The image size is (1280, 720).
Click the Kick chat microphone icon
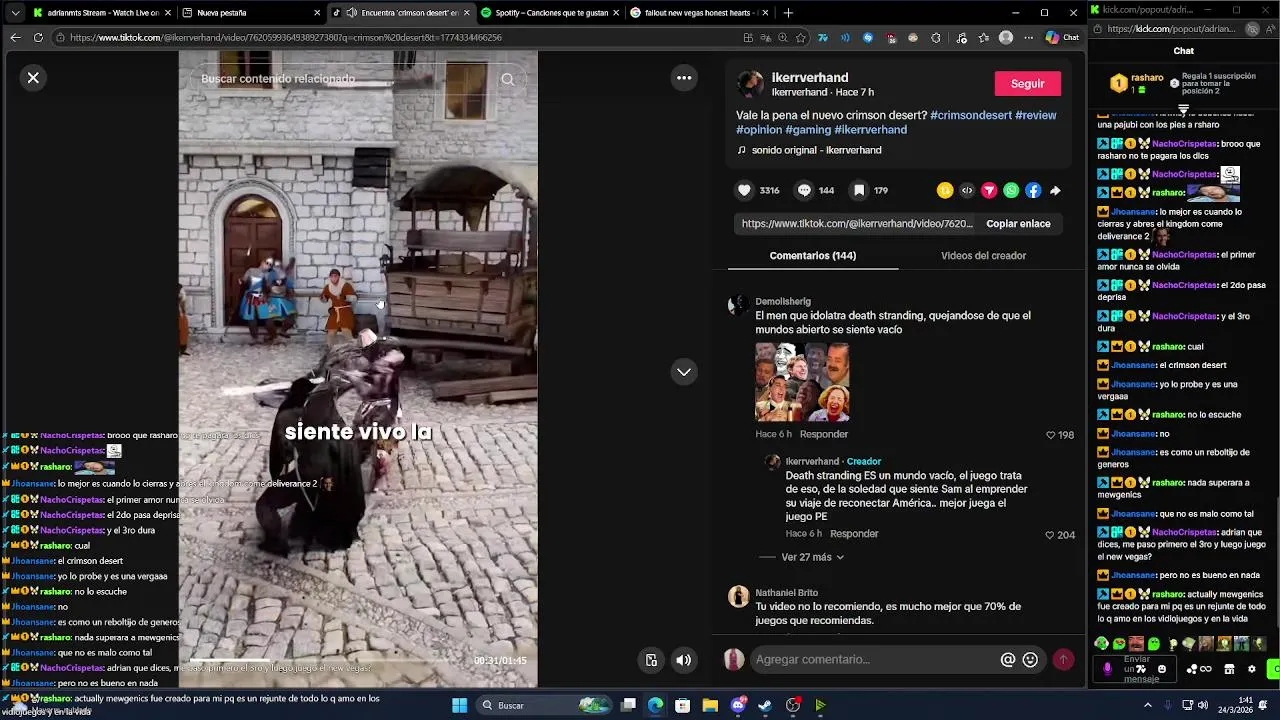(x=1107, y=669)
